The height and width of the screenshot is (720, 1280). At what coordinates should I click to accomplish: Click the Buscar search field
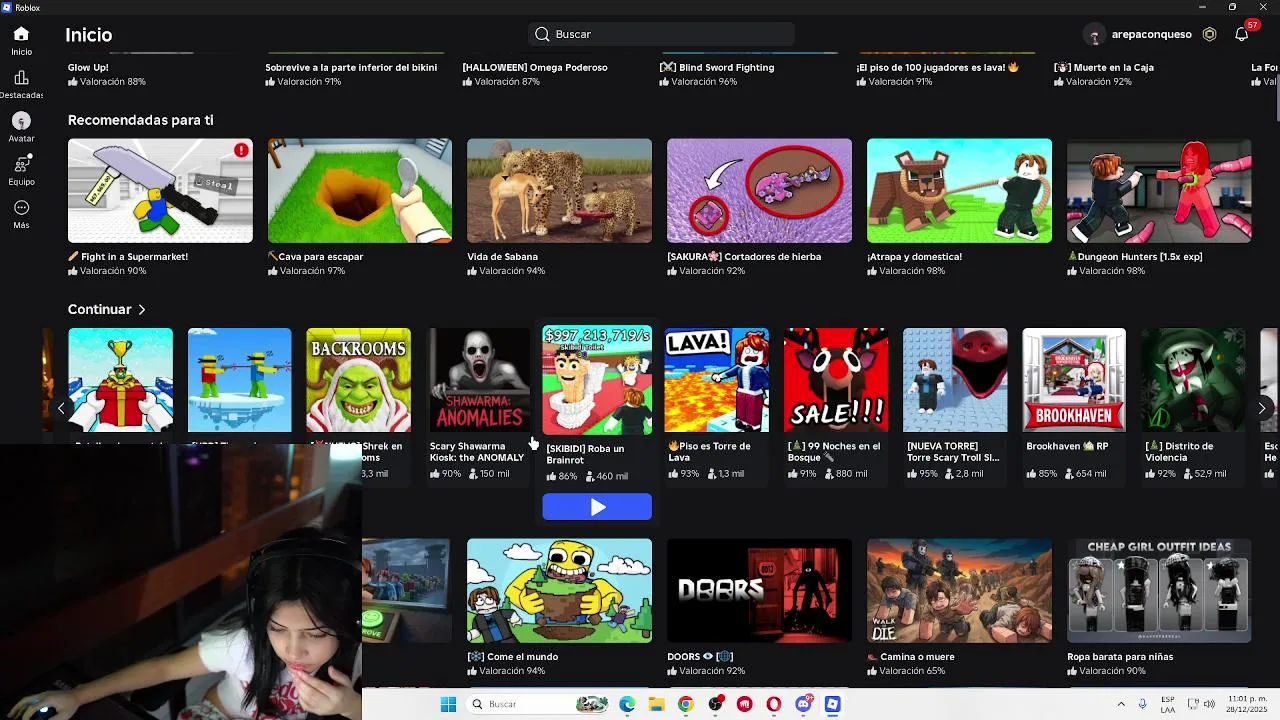coord(661,34)
